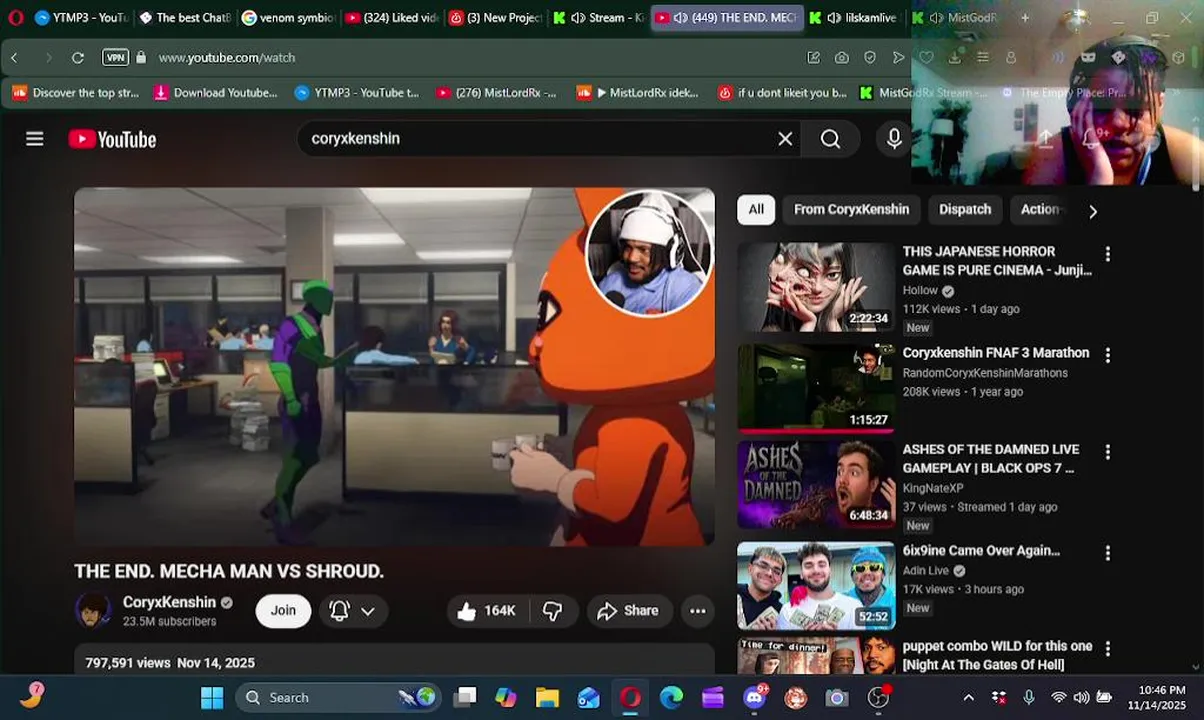This screenshot has width=1204, height=720.
Task: Go back with the browser back arrow
Action: coord(14,58)
